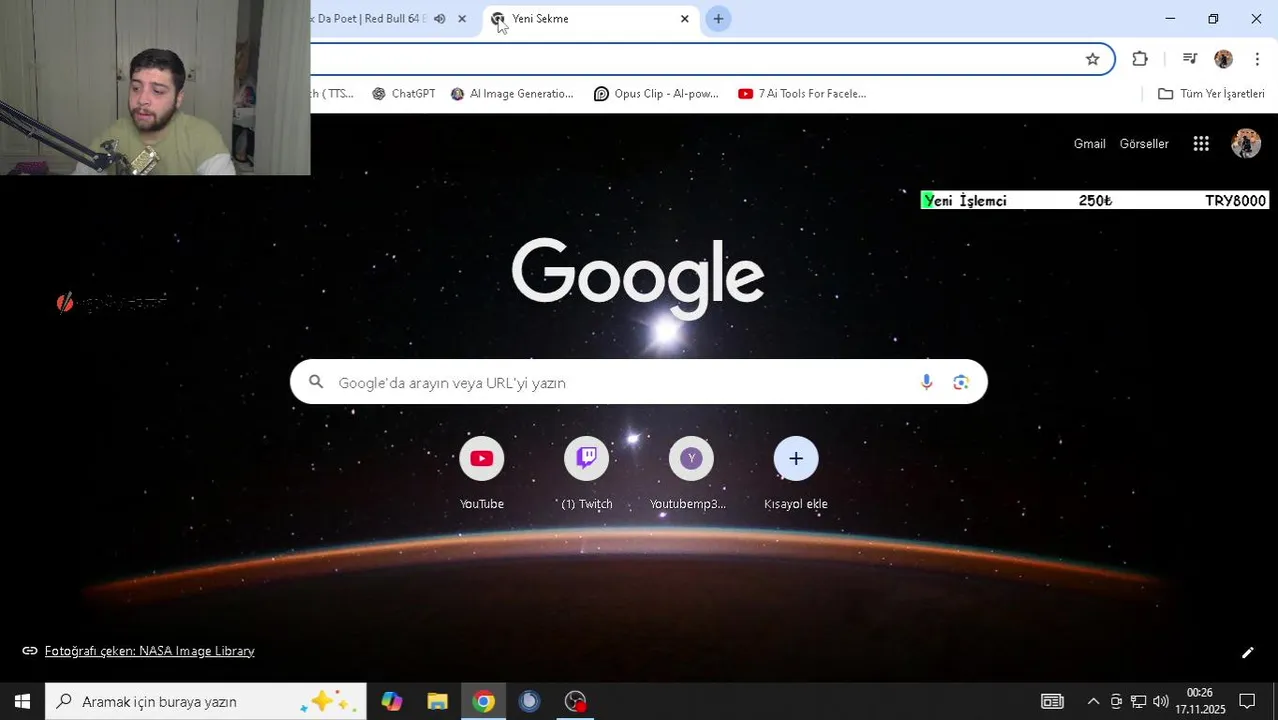Open Chrome's three-dot menu
The height and width of the screenshot is (720, 1278).
point(1257,59)
